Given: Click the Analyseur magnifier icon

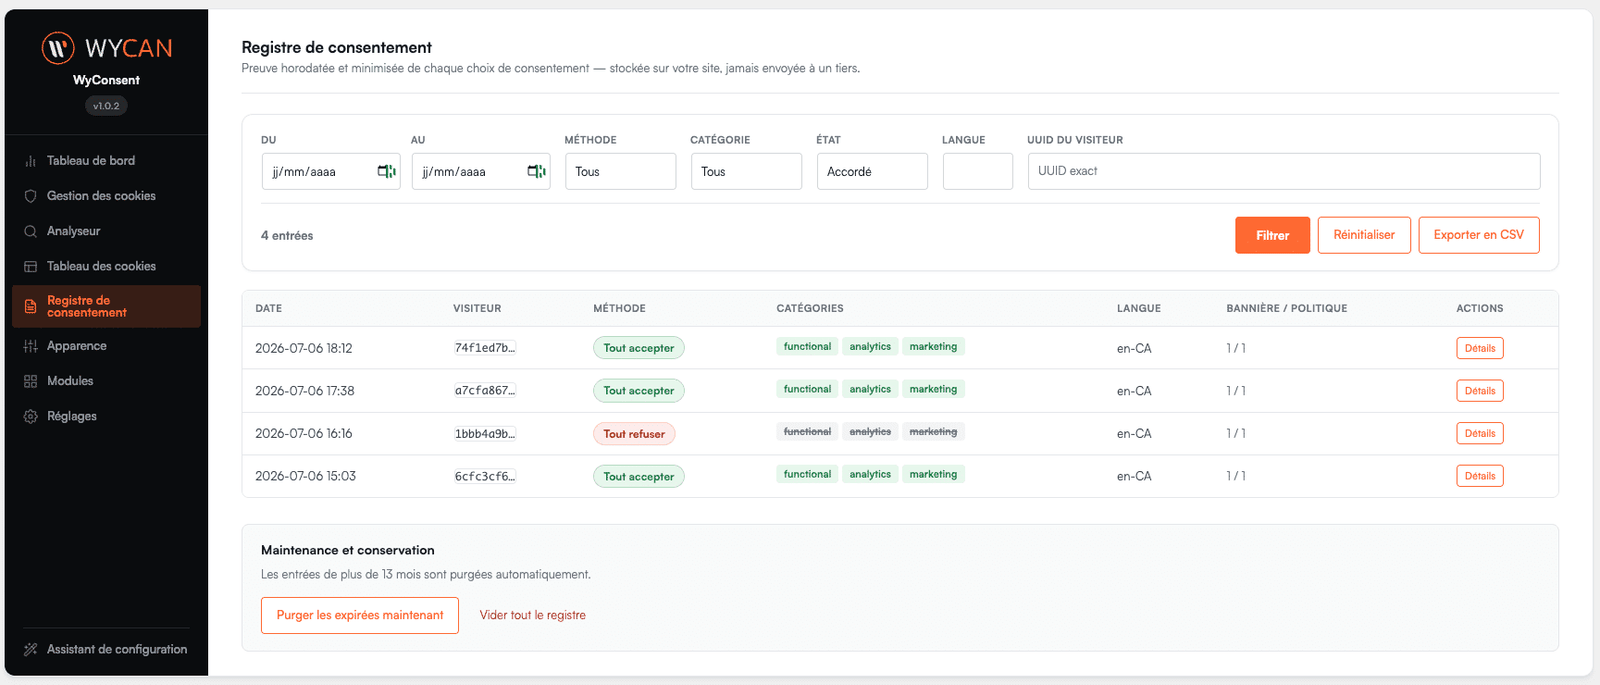Looking at the screenshot, I should pyautogui.click(x=30, y=231).
